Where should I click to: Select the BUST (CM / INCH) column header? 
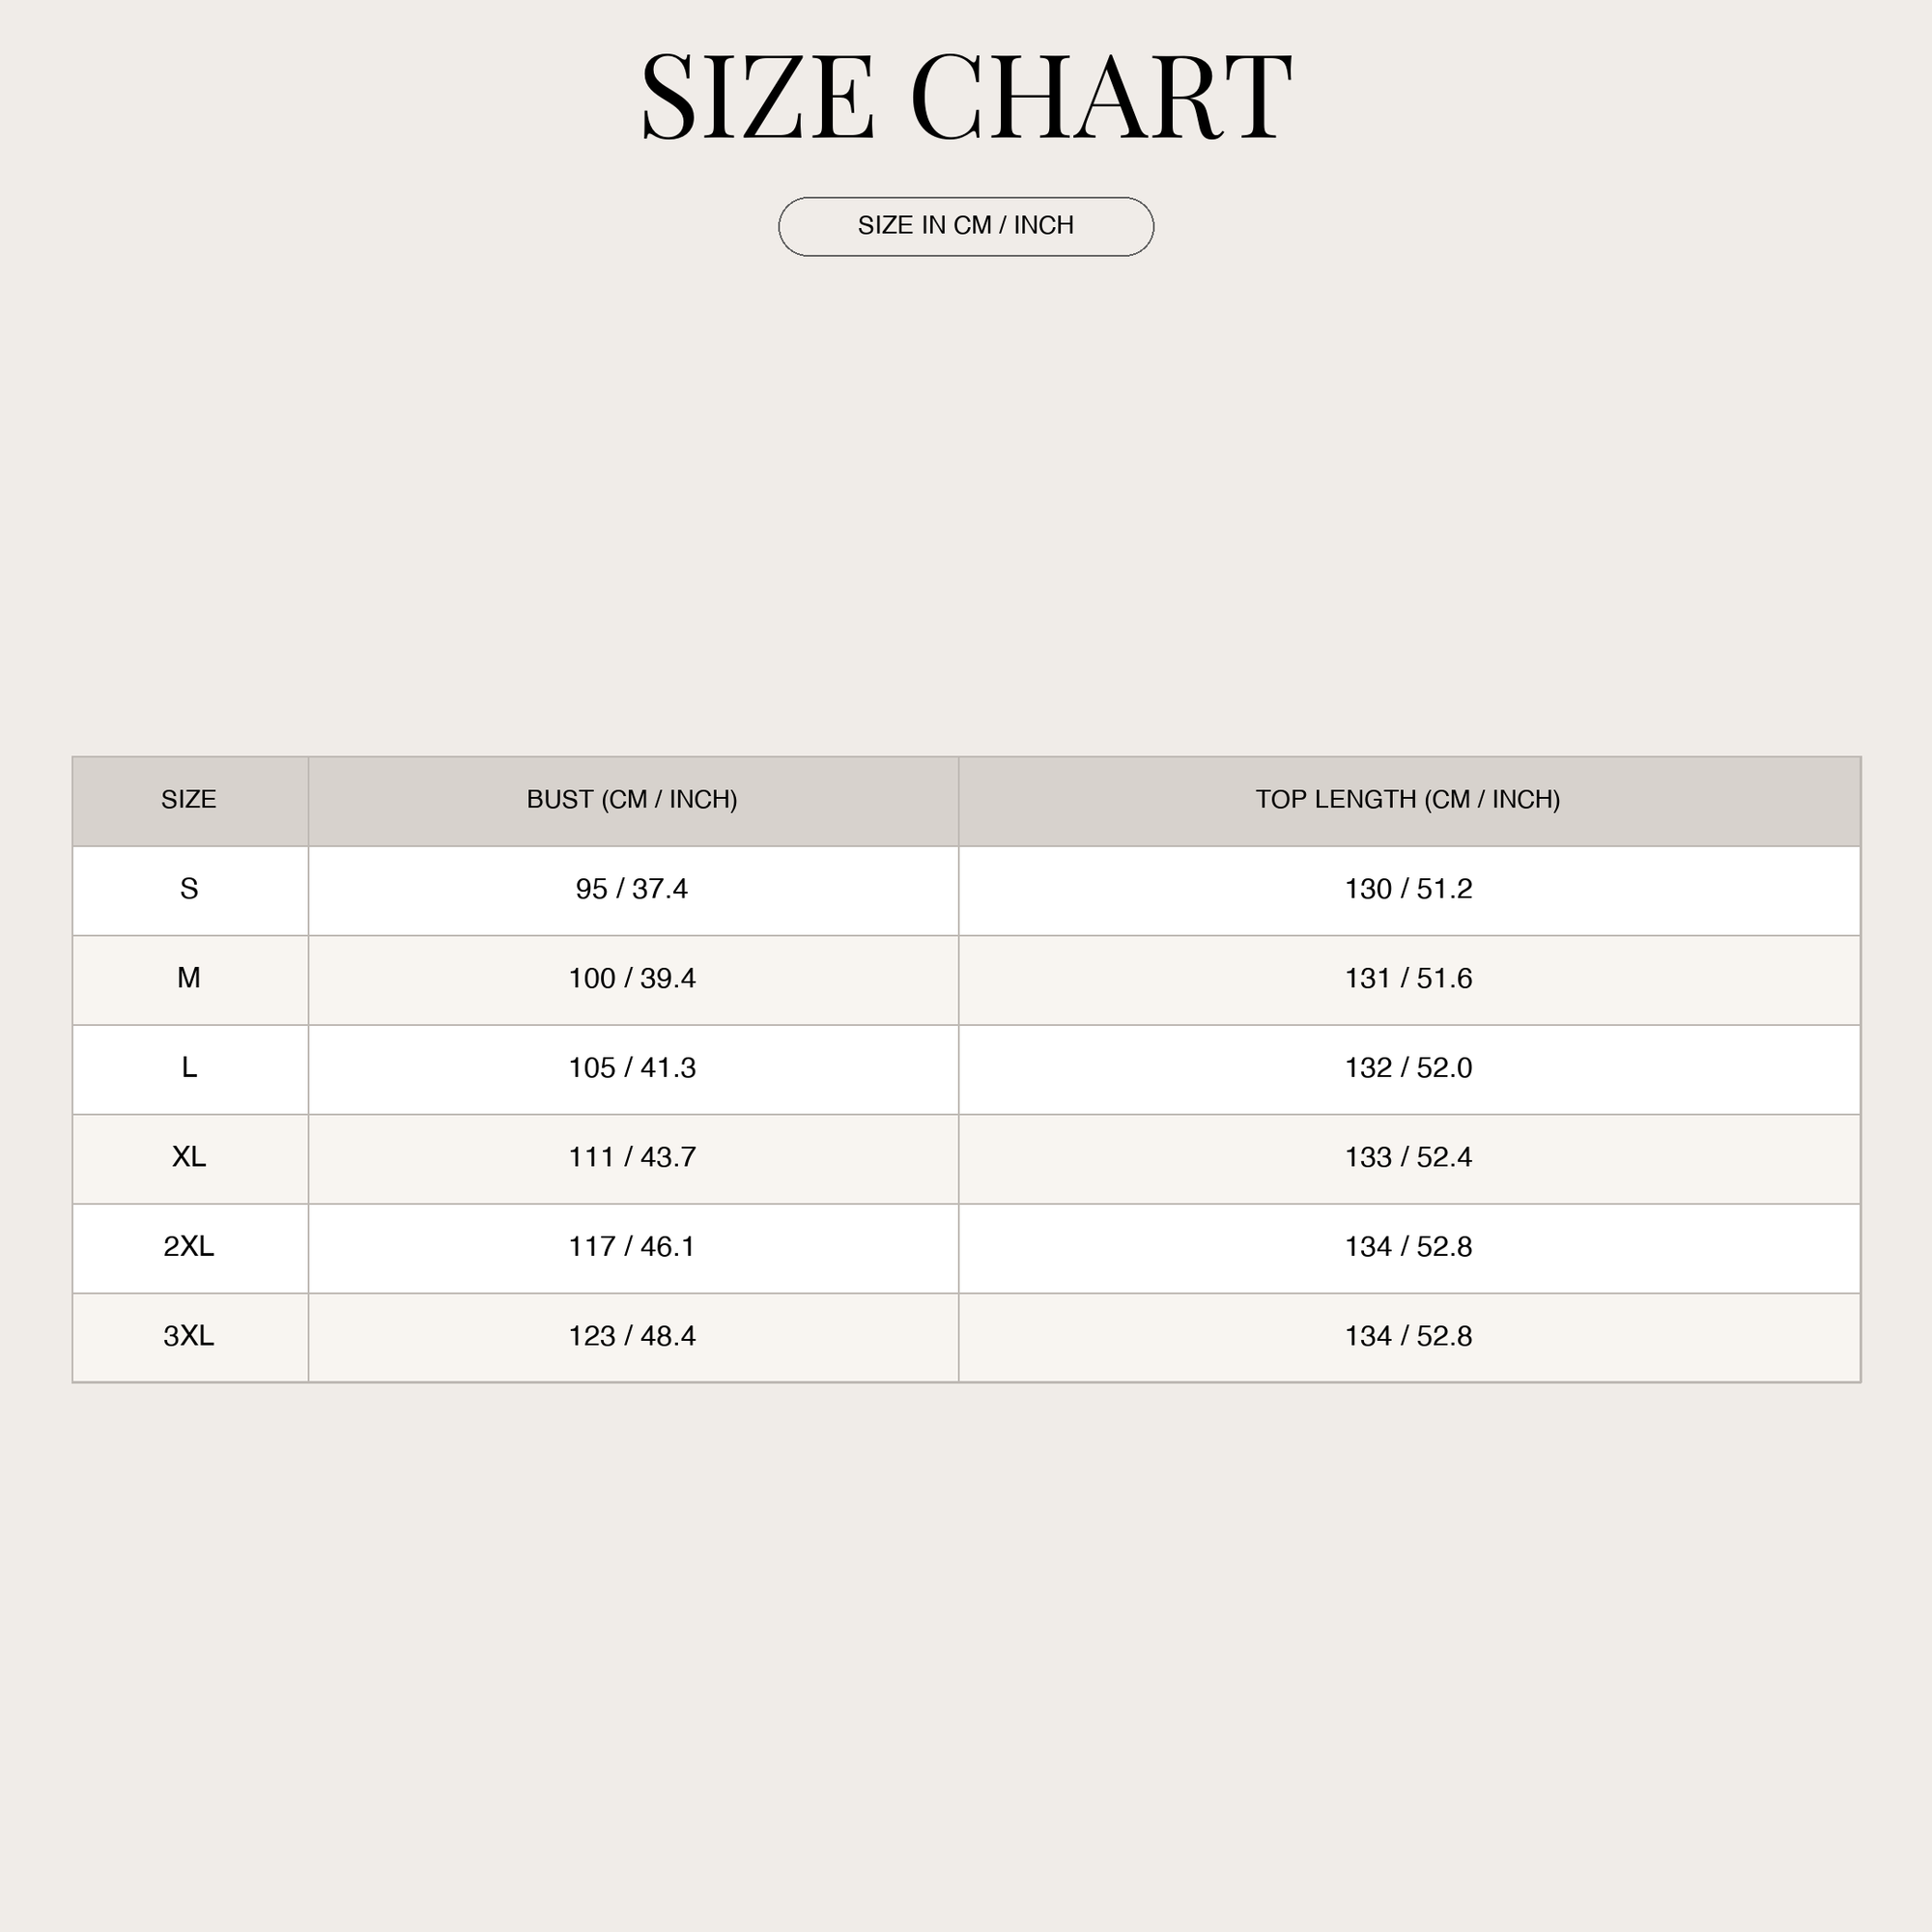click(x=632, y=799)
